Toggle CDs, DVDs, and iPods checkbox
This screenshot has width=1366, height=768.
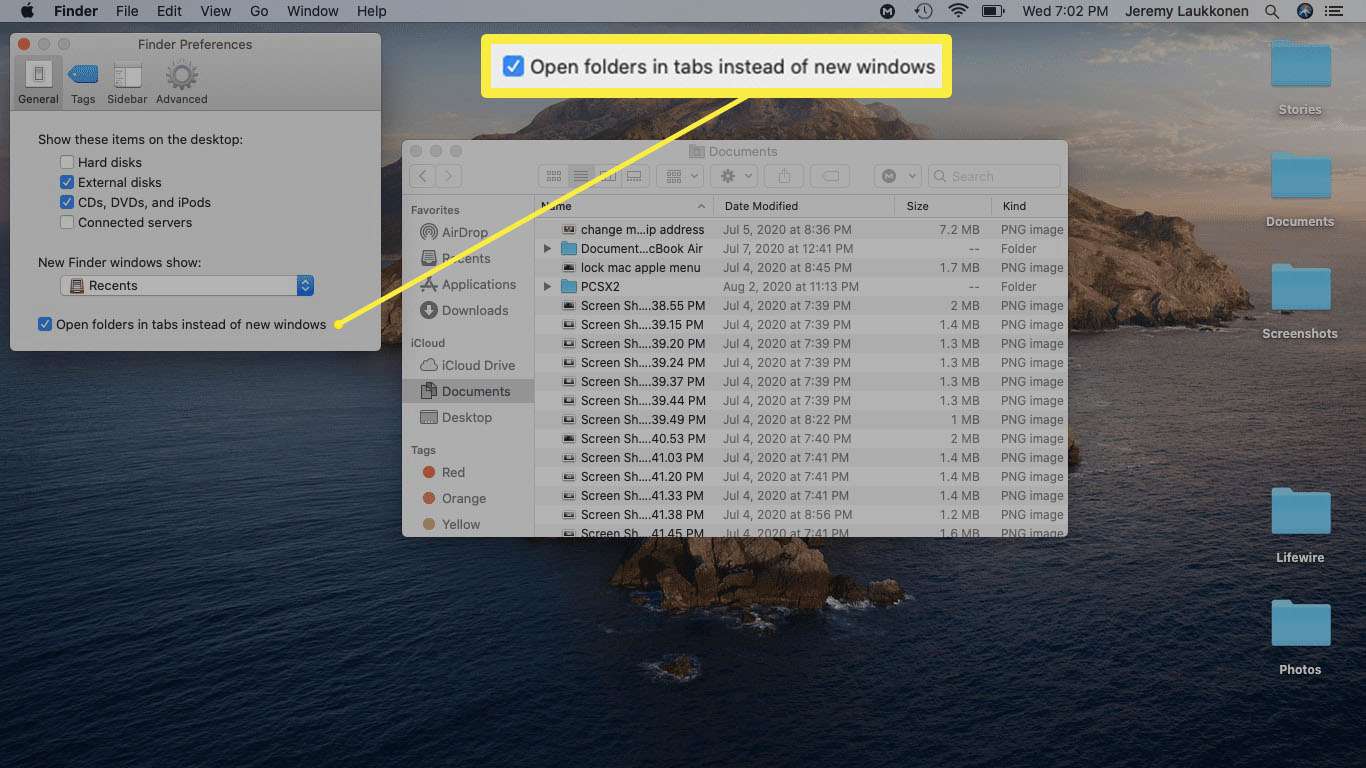click(67, 202)
